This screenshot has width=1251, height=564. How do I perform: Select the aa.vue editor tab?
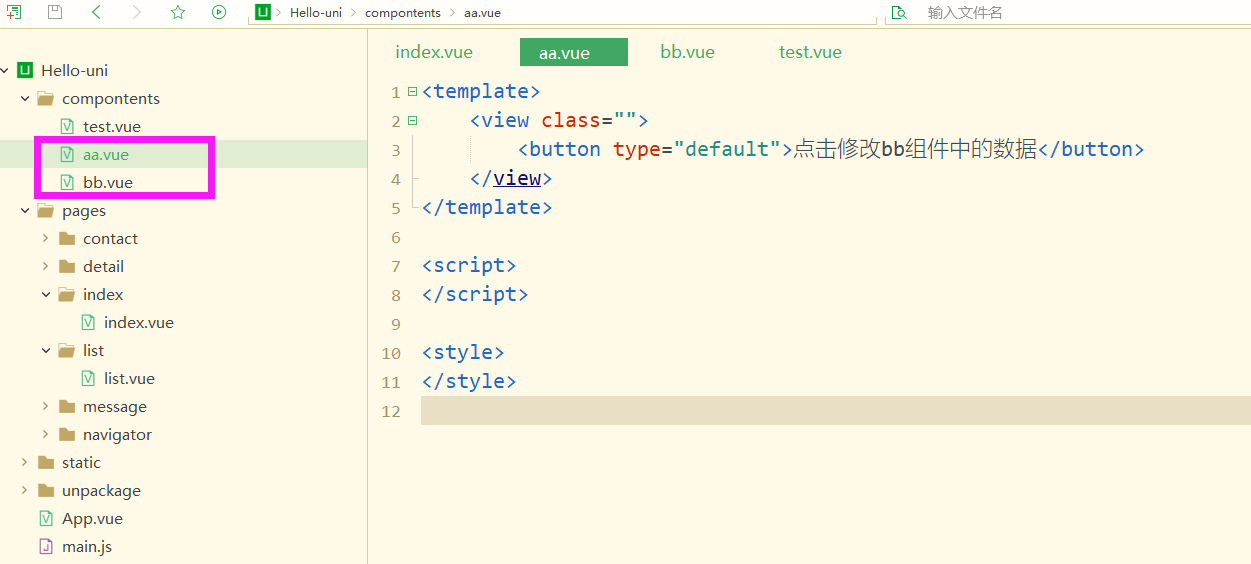[574, 52]
